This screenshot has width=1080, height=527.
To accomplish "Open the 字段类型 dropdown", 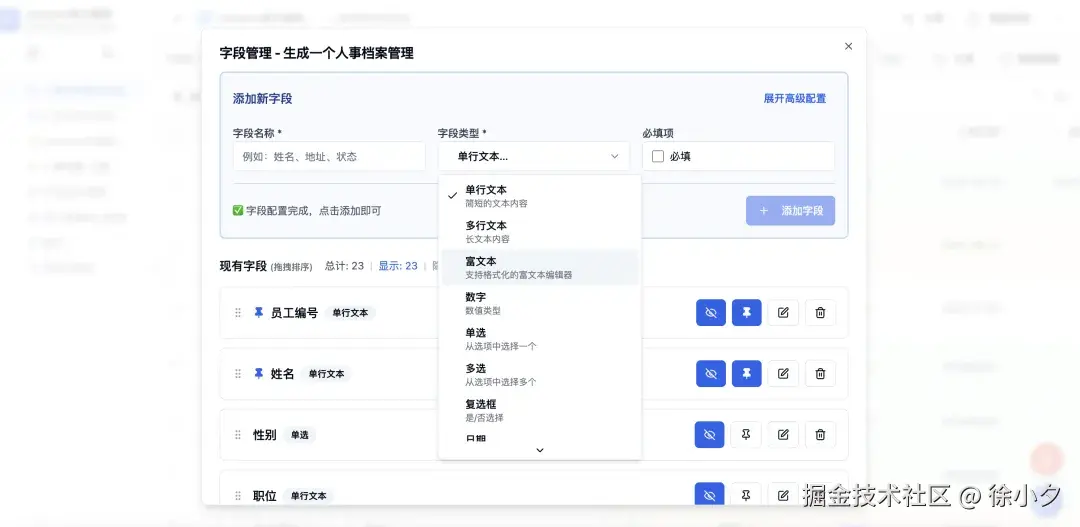I will (534, 156).
